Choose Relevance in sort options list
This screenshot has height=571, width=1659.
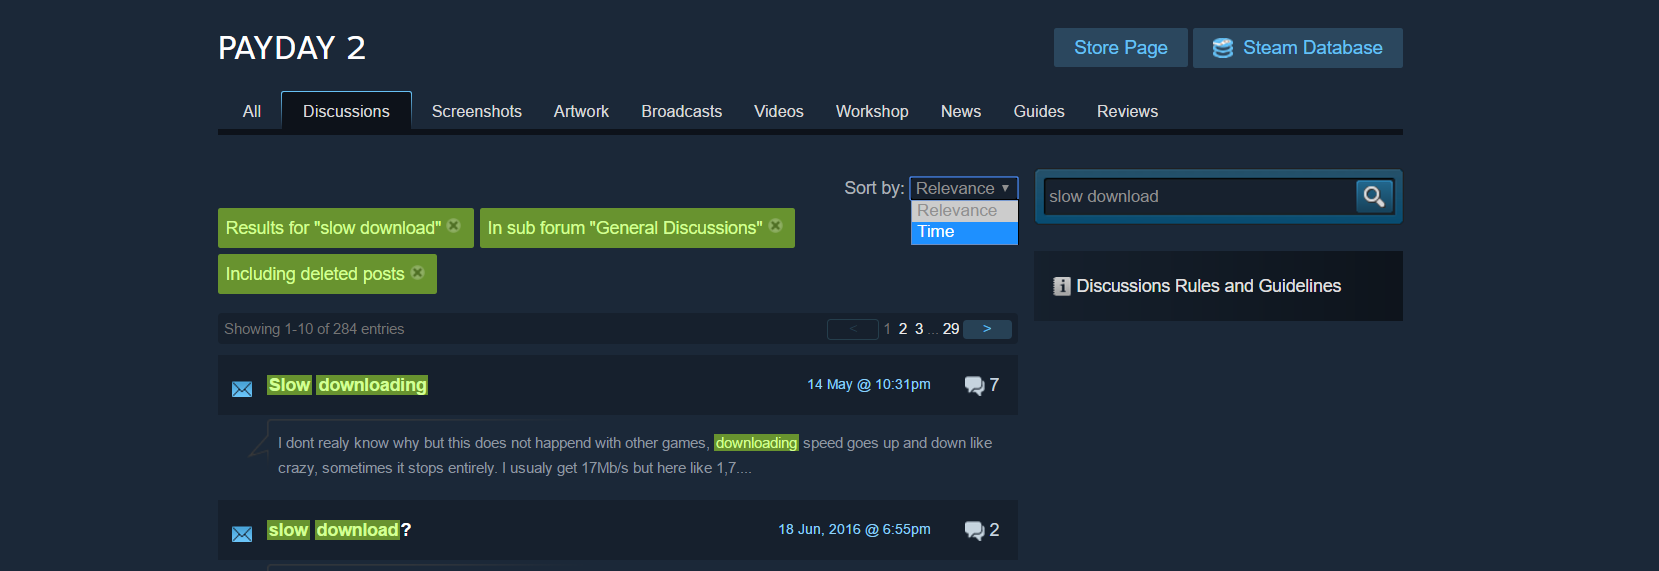click(x=964, y=211)
